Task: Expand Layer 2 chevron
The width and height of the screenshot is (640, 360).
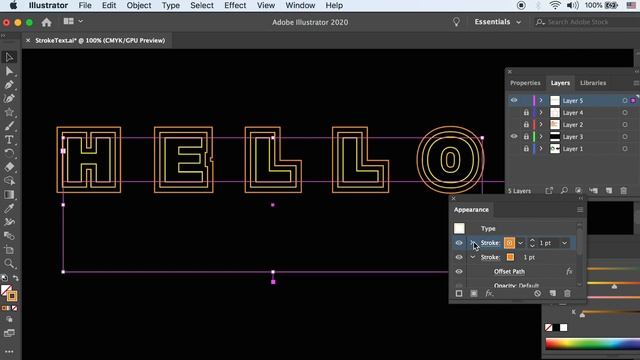Action: (x=541, y=124)
